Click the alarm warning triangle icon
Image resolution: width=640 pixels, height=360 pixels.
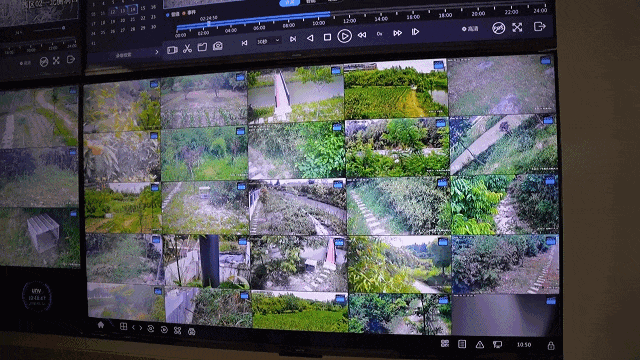[480, 345]
